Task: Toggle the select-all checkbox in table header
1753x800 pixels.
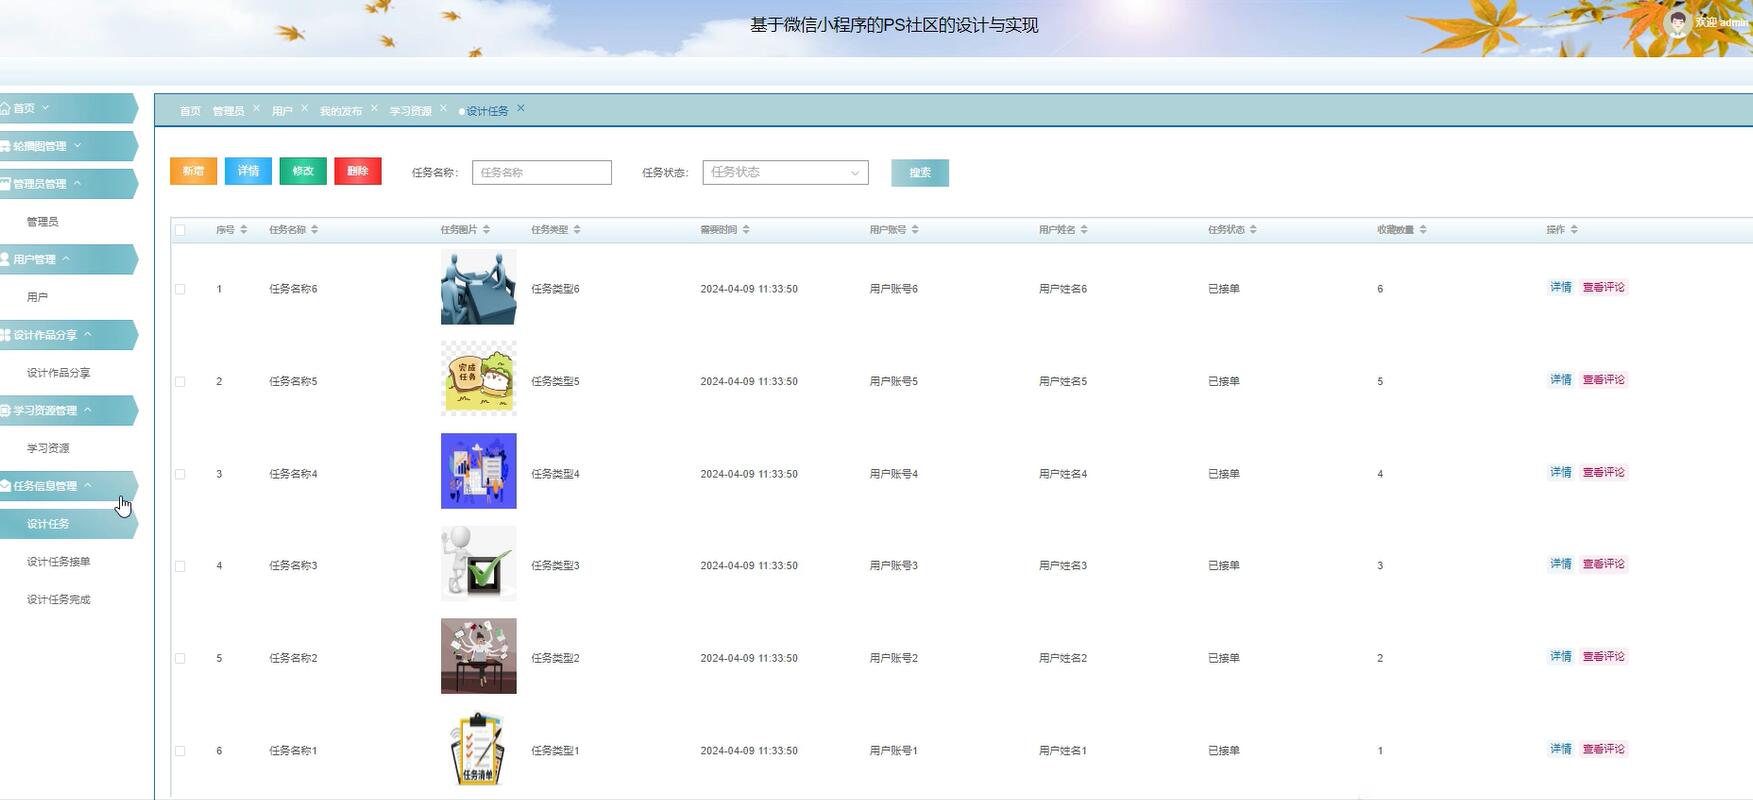Action: coord(180,230)
